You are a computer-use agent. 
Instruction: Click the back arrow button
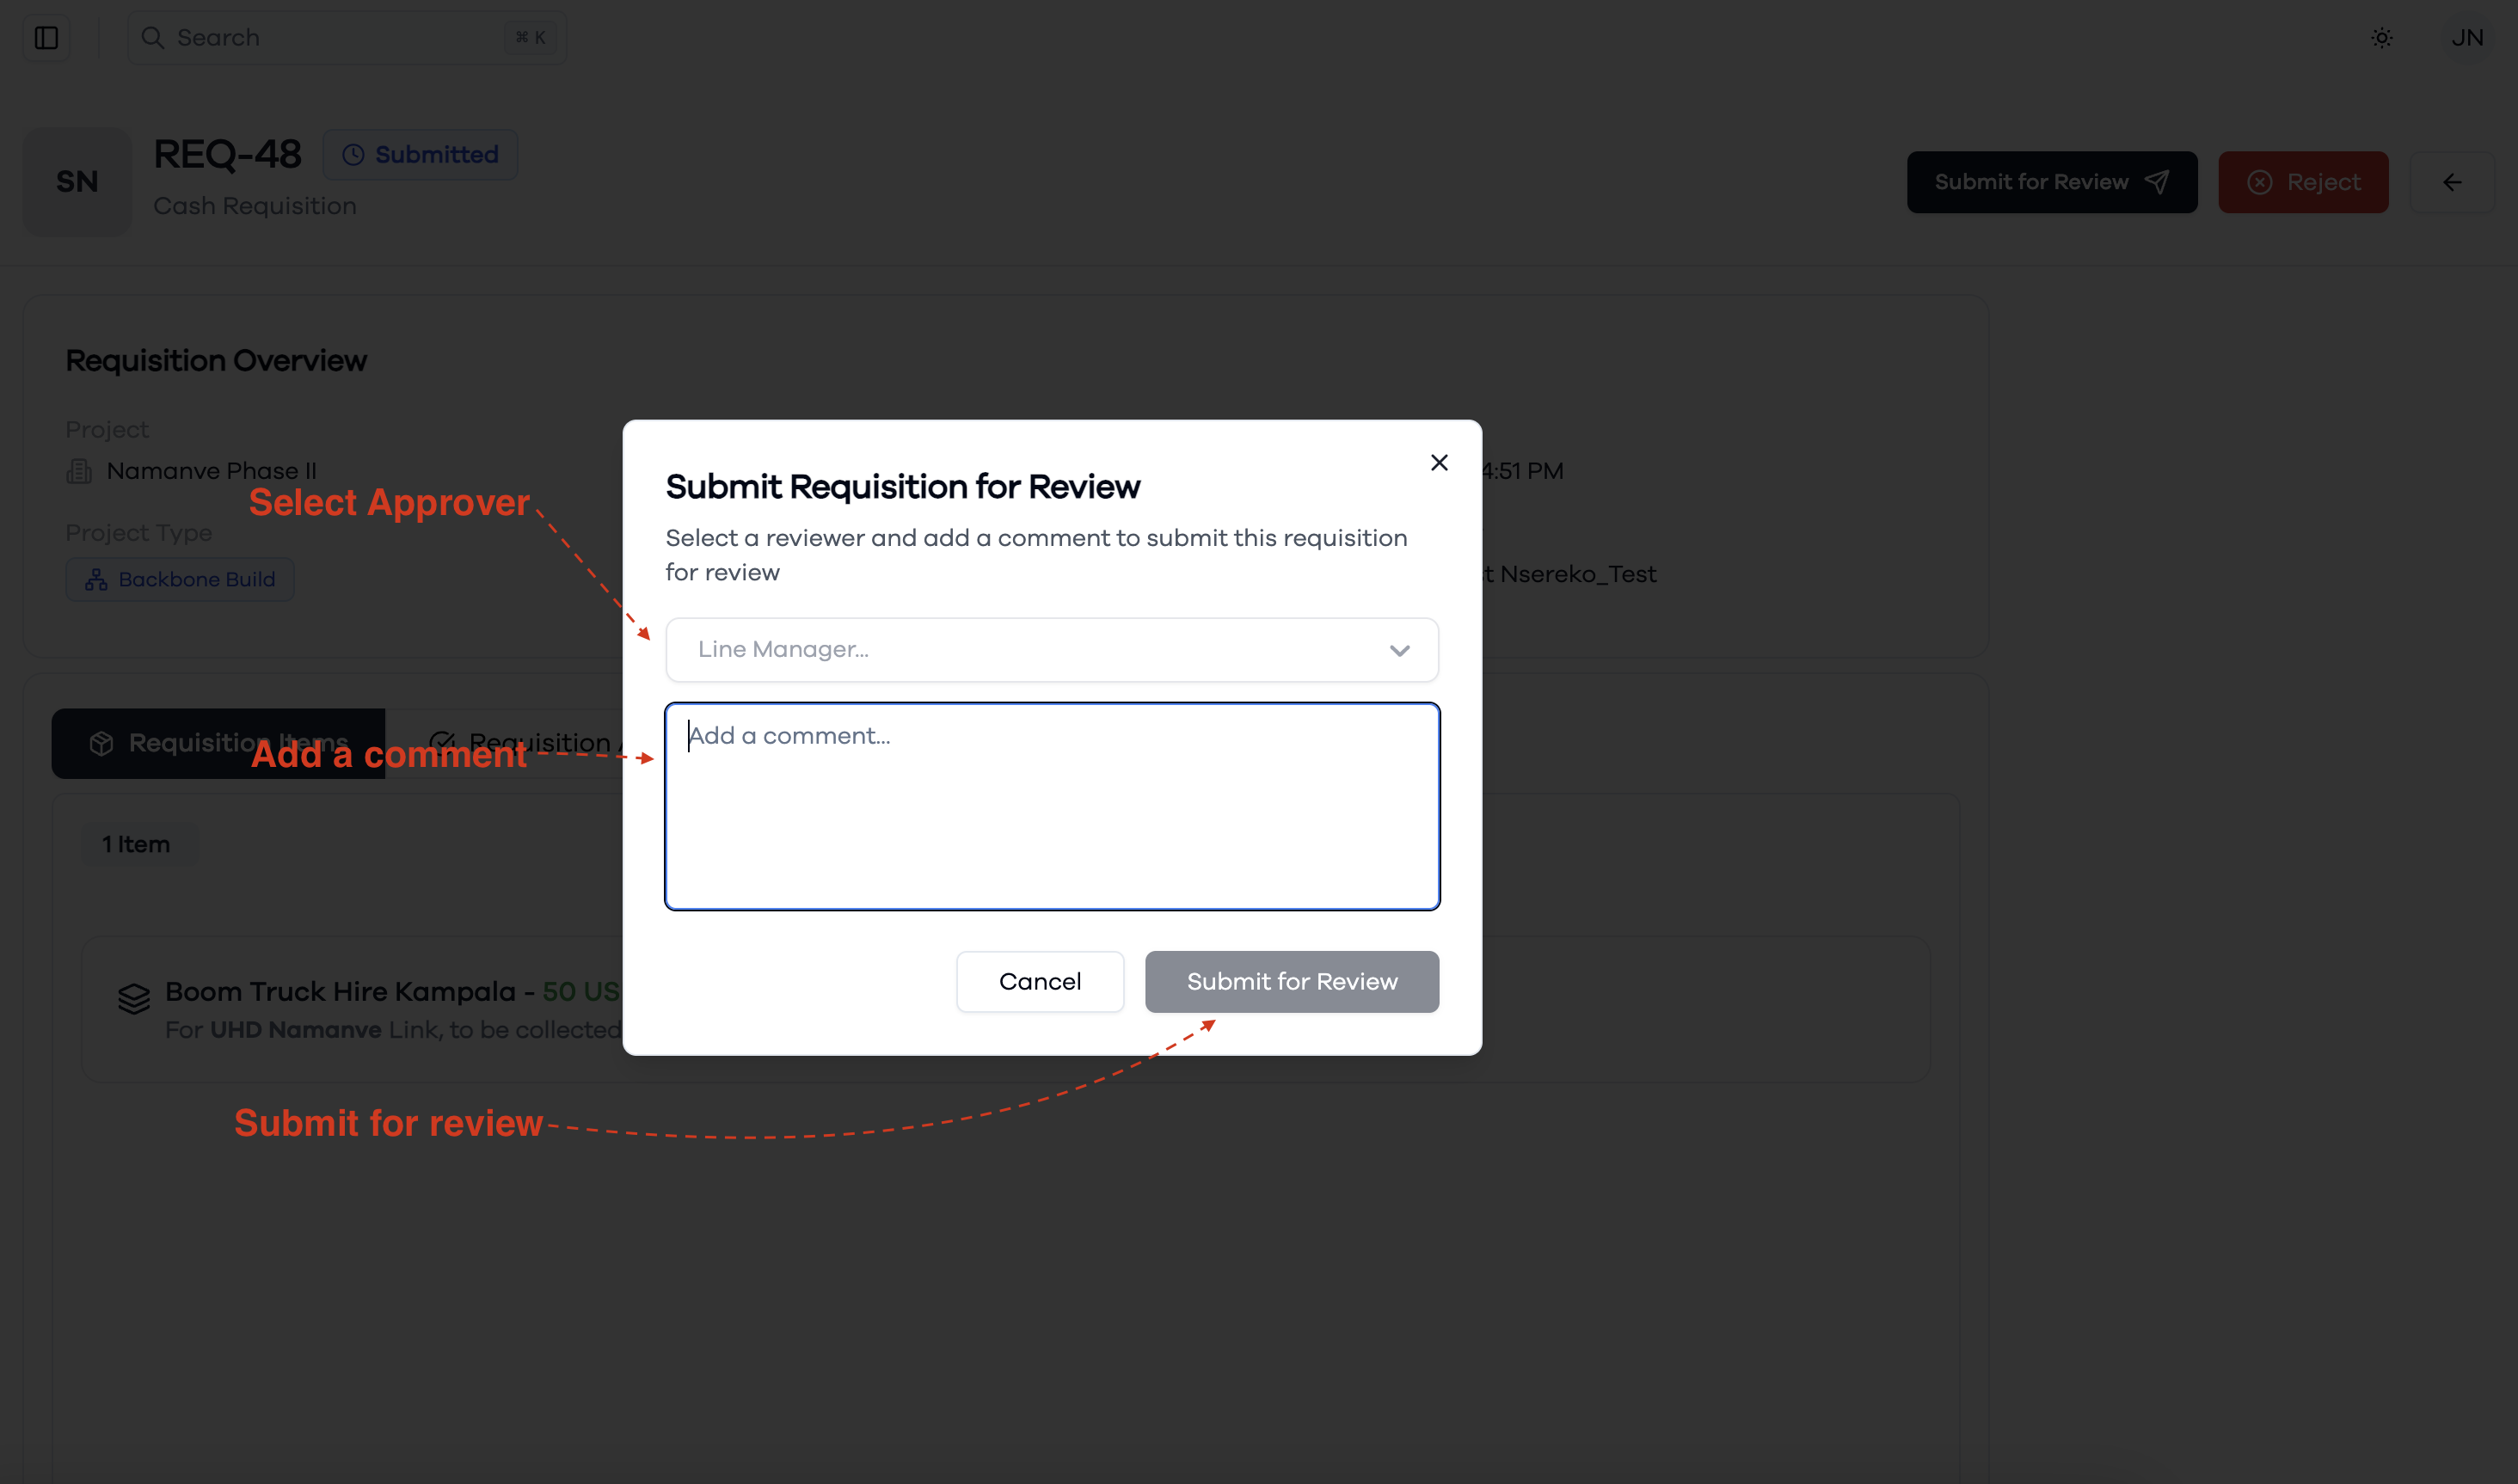2452,182
